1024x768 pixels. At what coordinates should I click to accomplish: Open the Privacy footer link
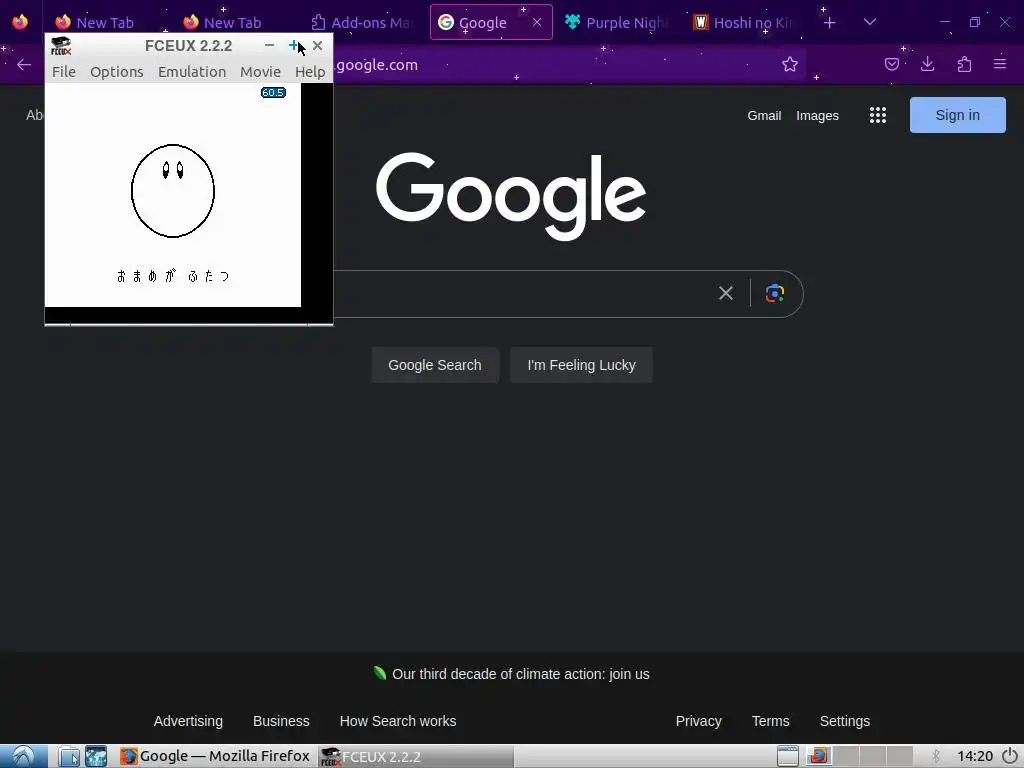point(698,721)
